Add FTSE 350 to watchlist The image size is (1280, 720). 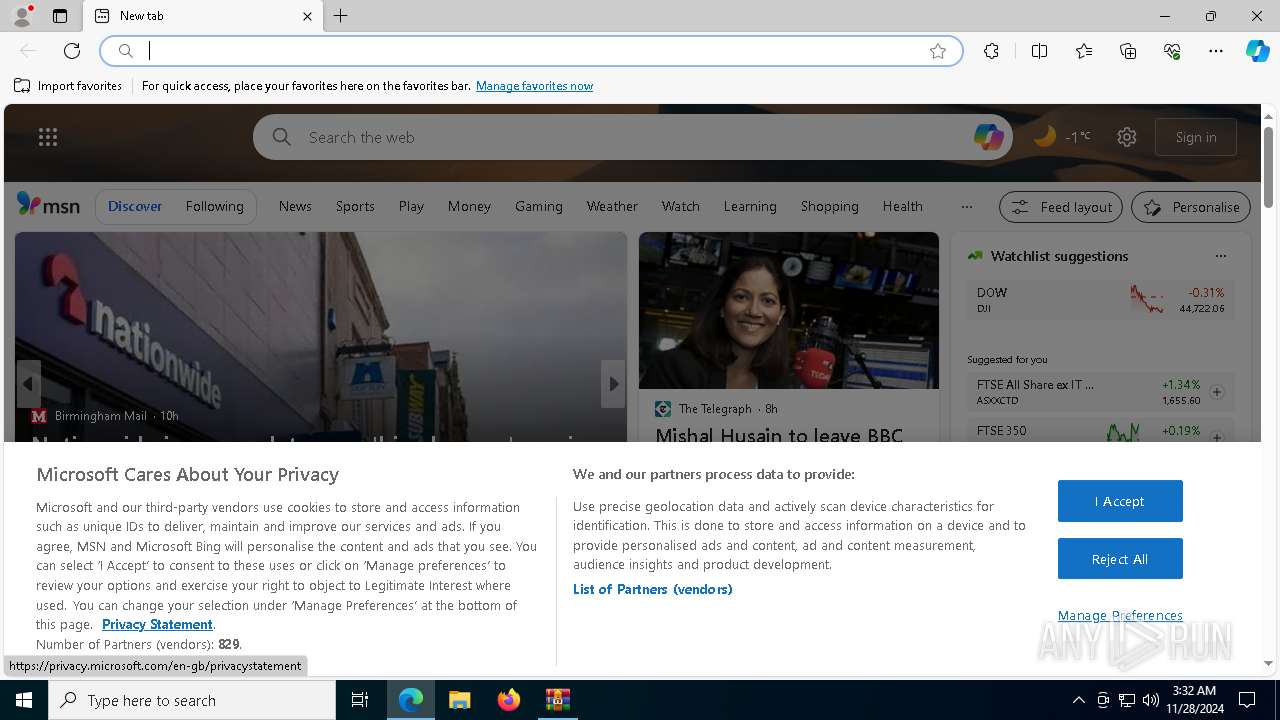click(1217, 436)
